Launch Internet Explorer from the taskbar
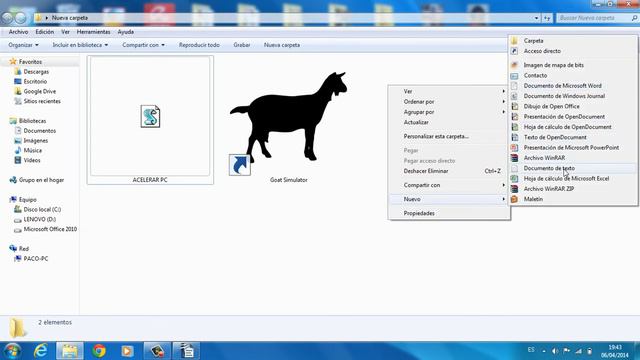 tap(41, 351)
